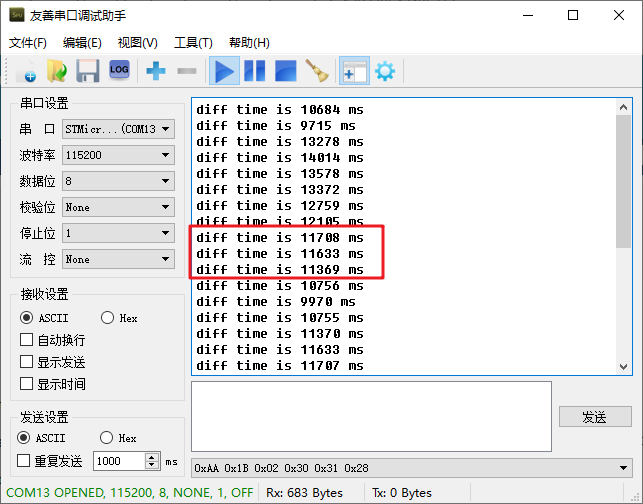Open the 视图(V) menu

pos(137,43)
